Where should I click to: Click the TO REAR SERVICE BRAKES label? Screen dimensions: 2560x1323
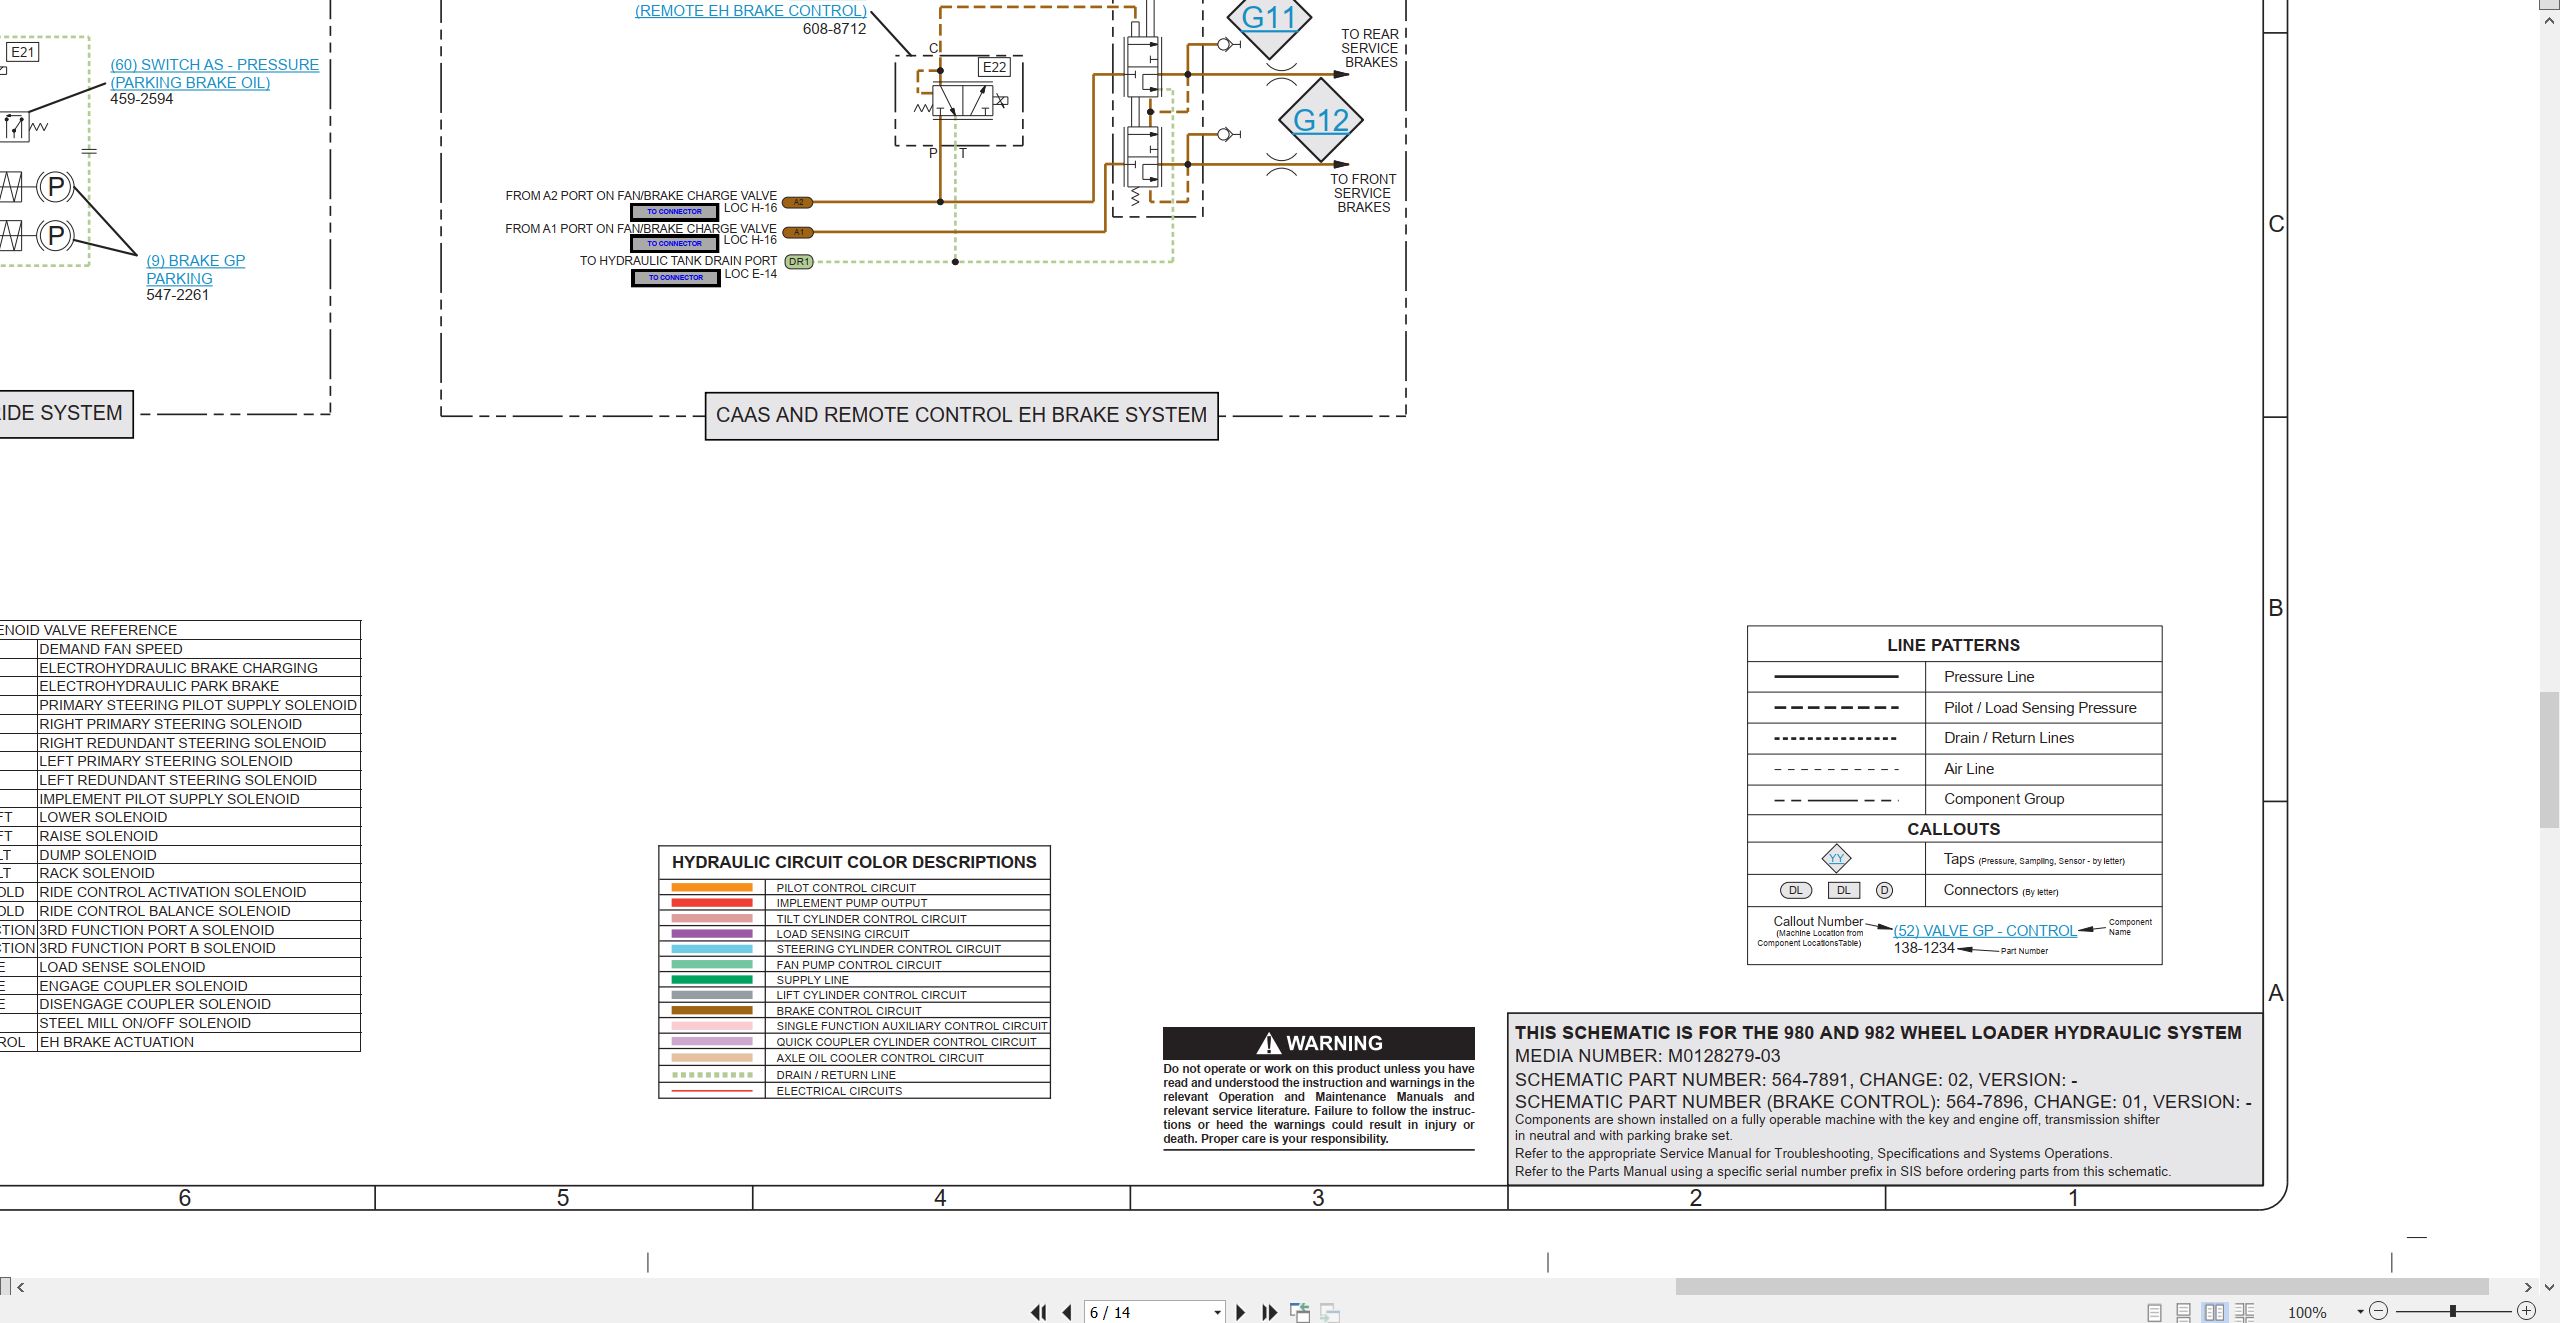pos(1370,48)
